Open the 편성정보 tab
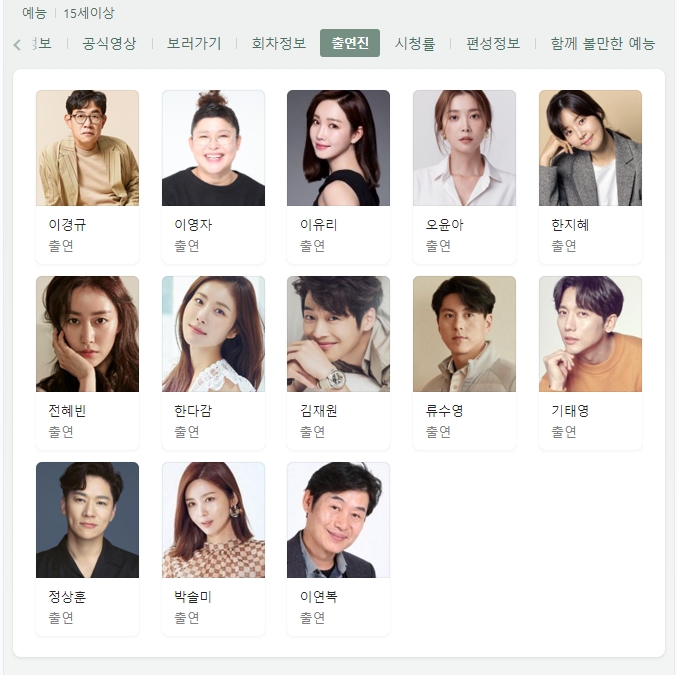The width and height of the screenshot is (677, 675). point(493,43)
